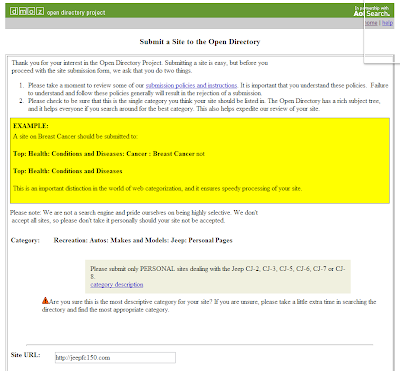The width and height of the screenshot is (400, 371).
Task: Click the 'Recreation: Autos: Makes and Models: Jeep: Personal Pages' text
Action: tap(143, 240)
